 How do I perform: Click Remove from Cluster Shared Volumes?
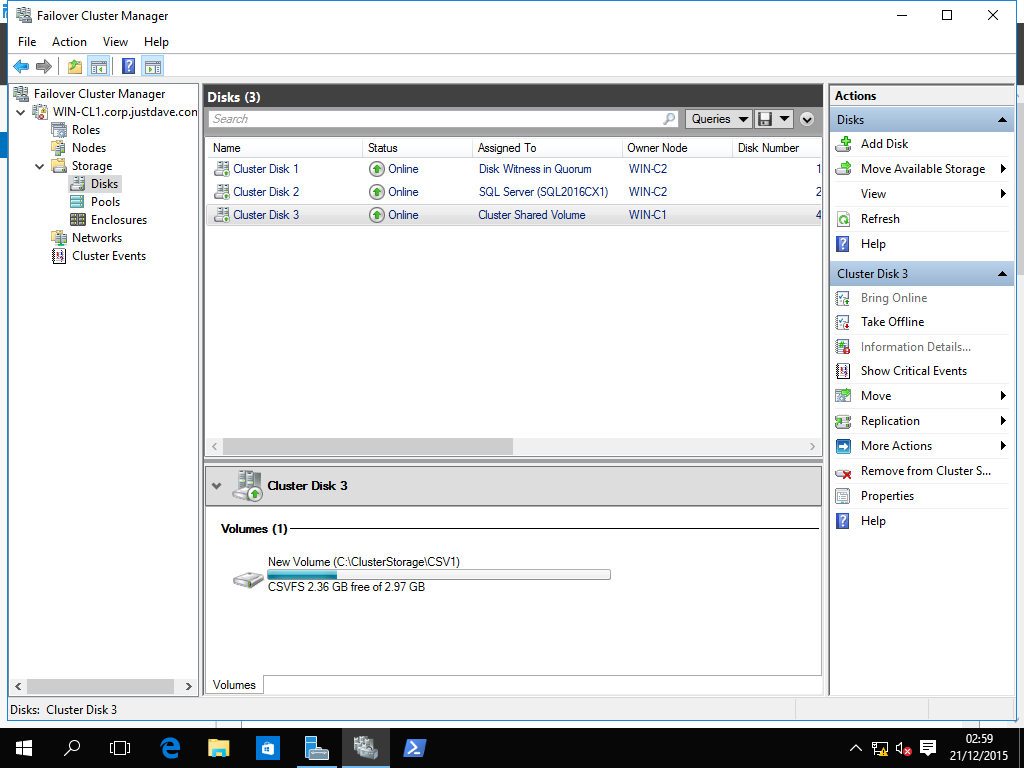click(925, 471)
